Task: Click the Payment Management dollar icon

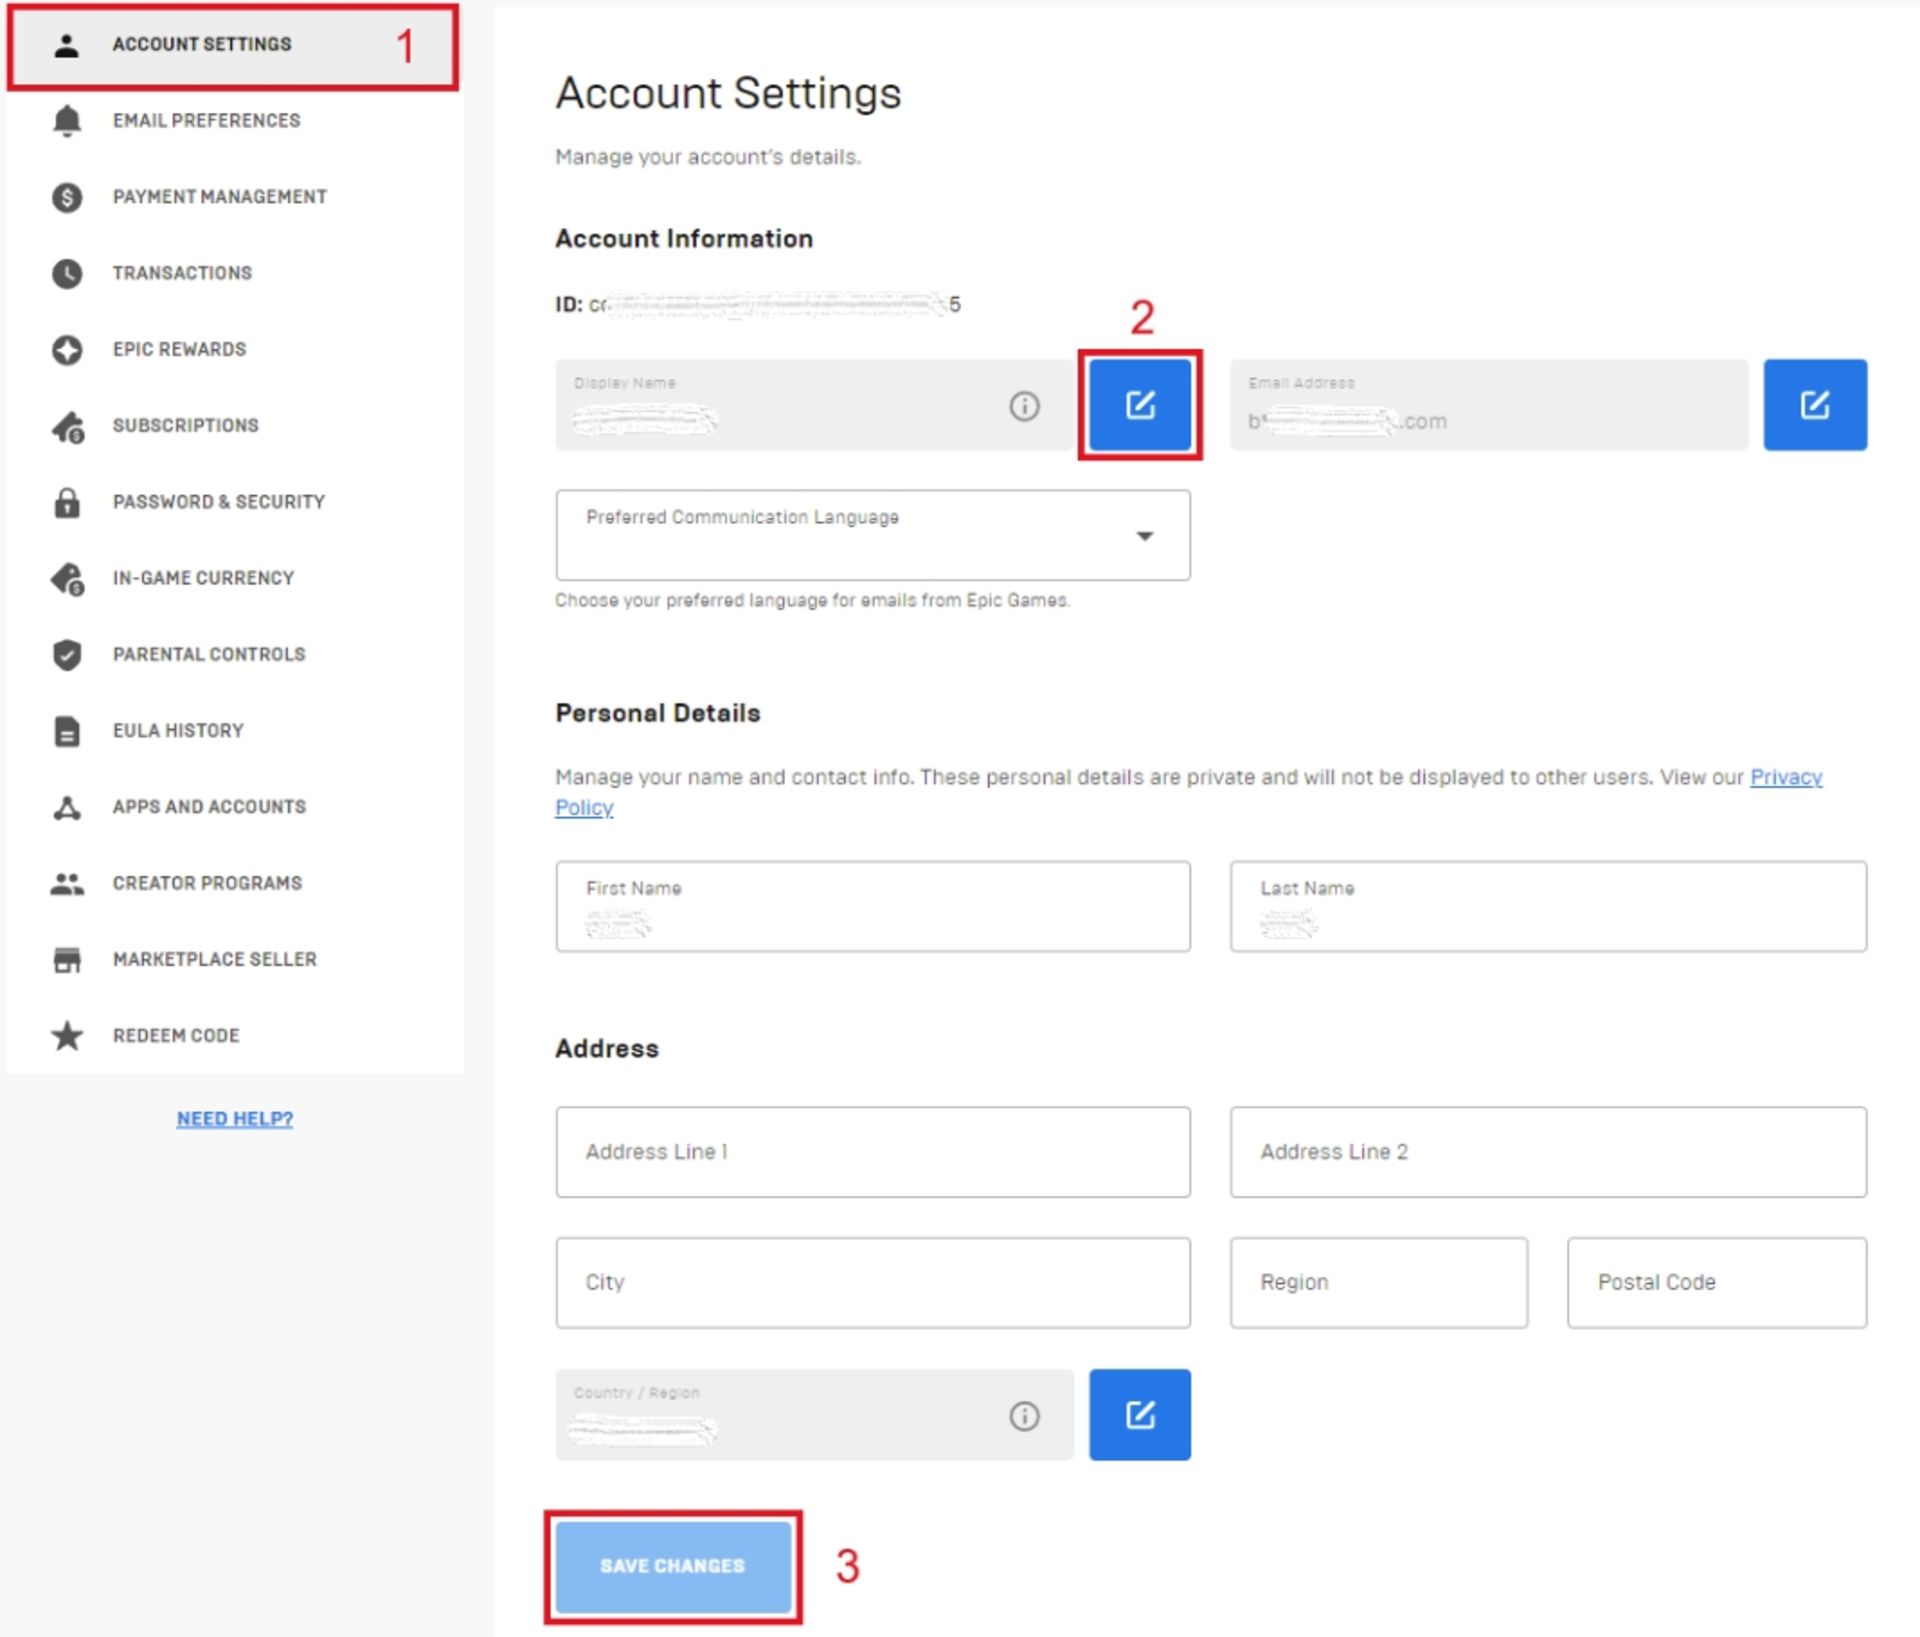Action: pyautogui.click(x=67, y=197)
